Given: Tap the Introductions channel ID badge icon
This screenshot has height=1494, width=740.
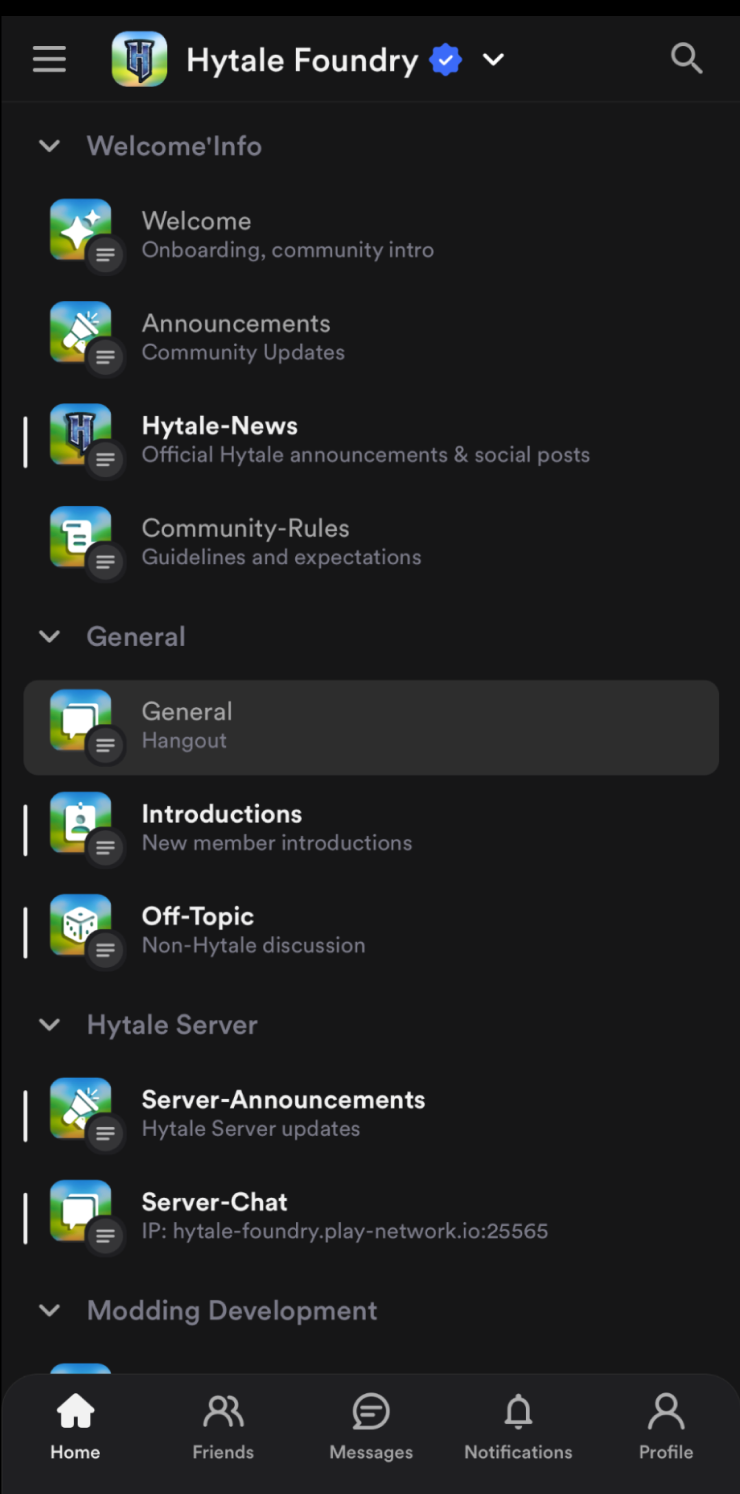Looking at the screenshot, I should coord(81,823).
